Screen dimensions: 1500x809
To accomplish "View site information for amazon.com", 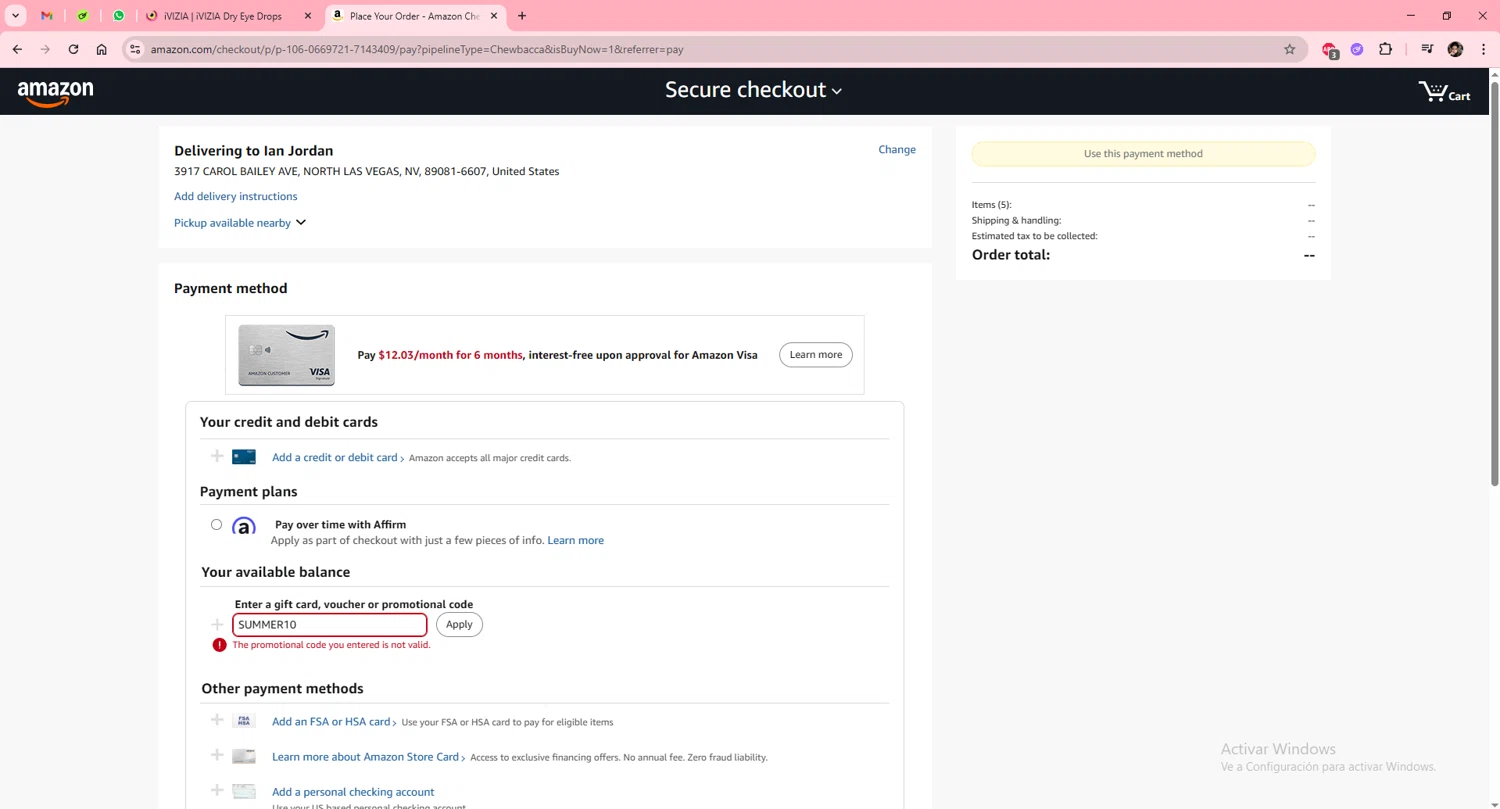I will [135, 49].
